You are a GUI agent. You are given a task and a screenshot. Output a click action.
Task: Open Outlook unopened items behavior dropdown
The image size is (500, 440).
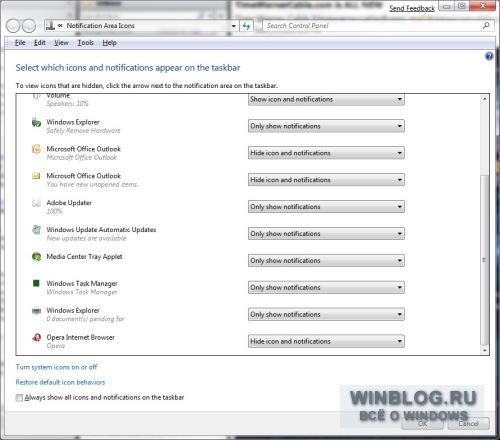click(326, 180)
